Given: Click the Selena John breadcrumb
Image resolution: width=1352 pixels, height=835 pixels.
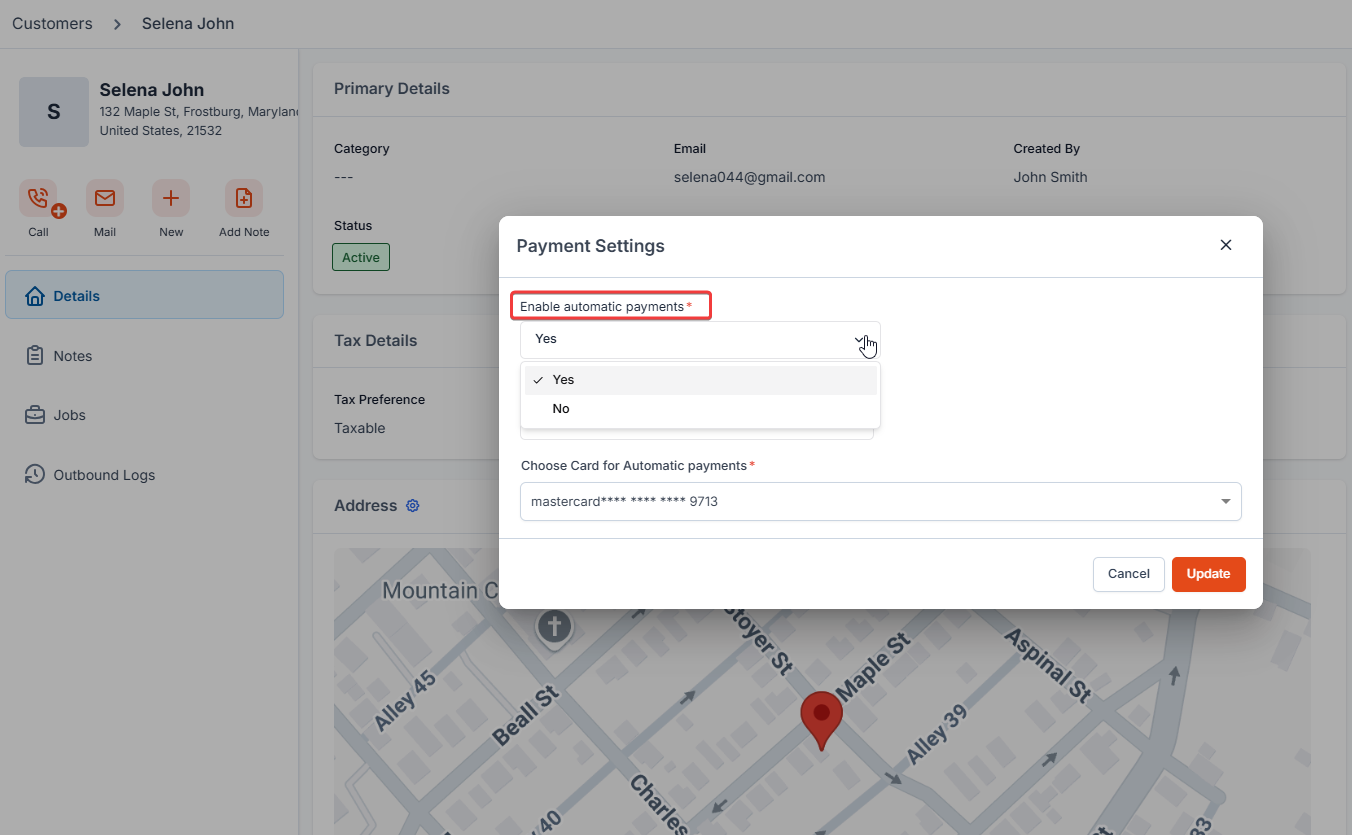Looking at the screenshot, I should [188, 23].
